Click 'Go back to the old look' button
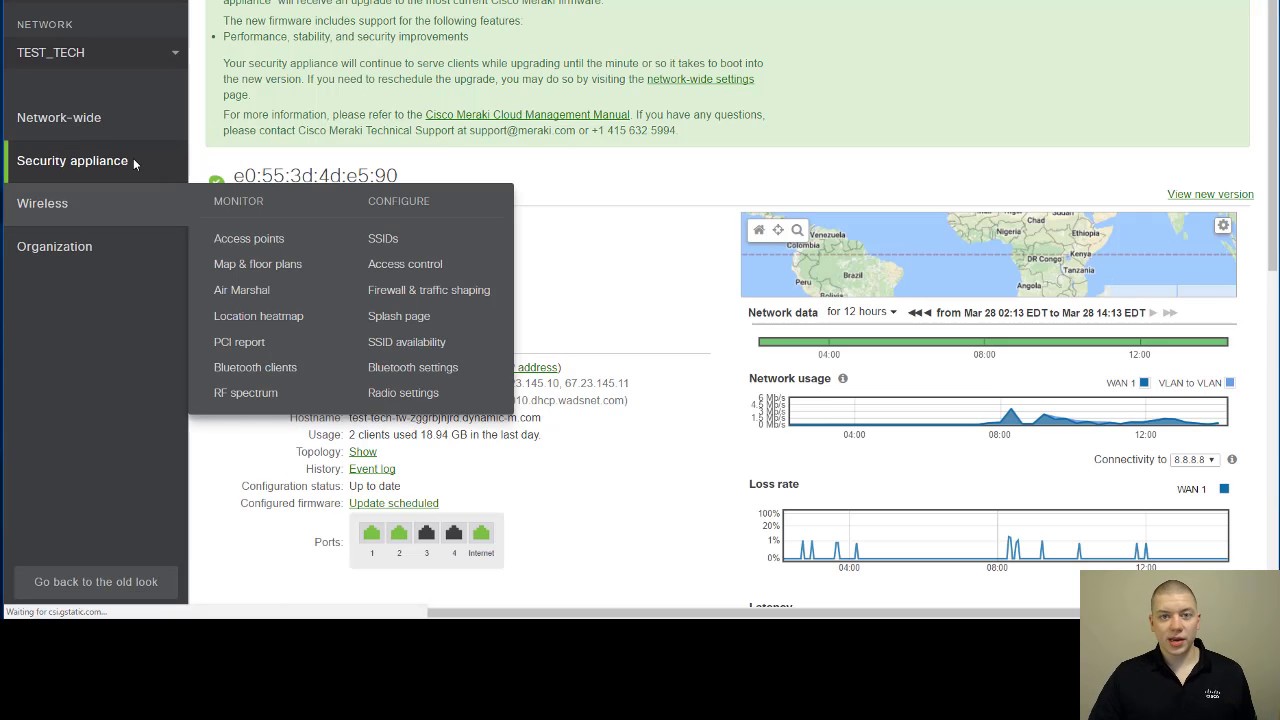 tap(96, 582)
